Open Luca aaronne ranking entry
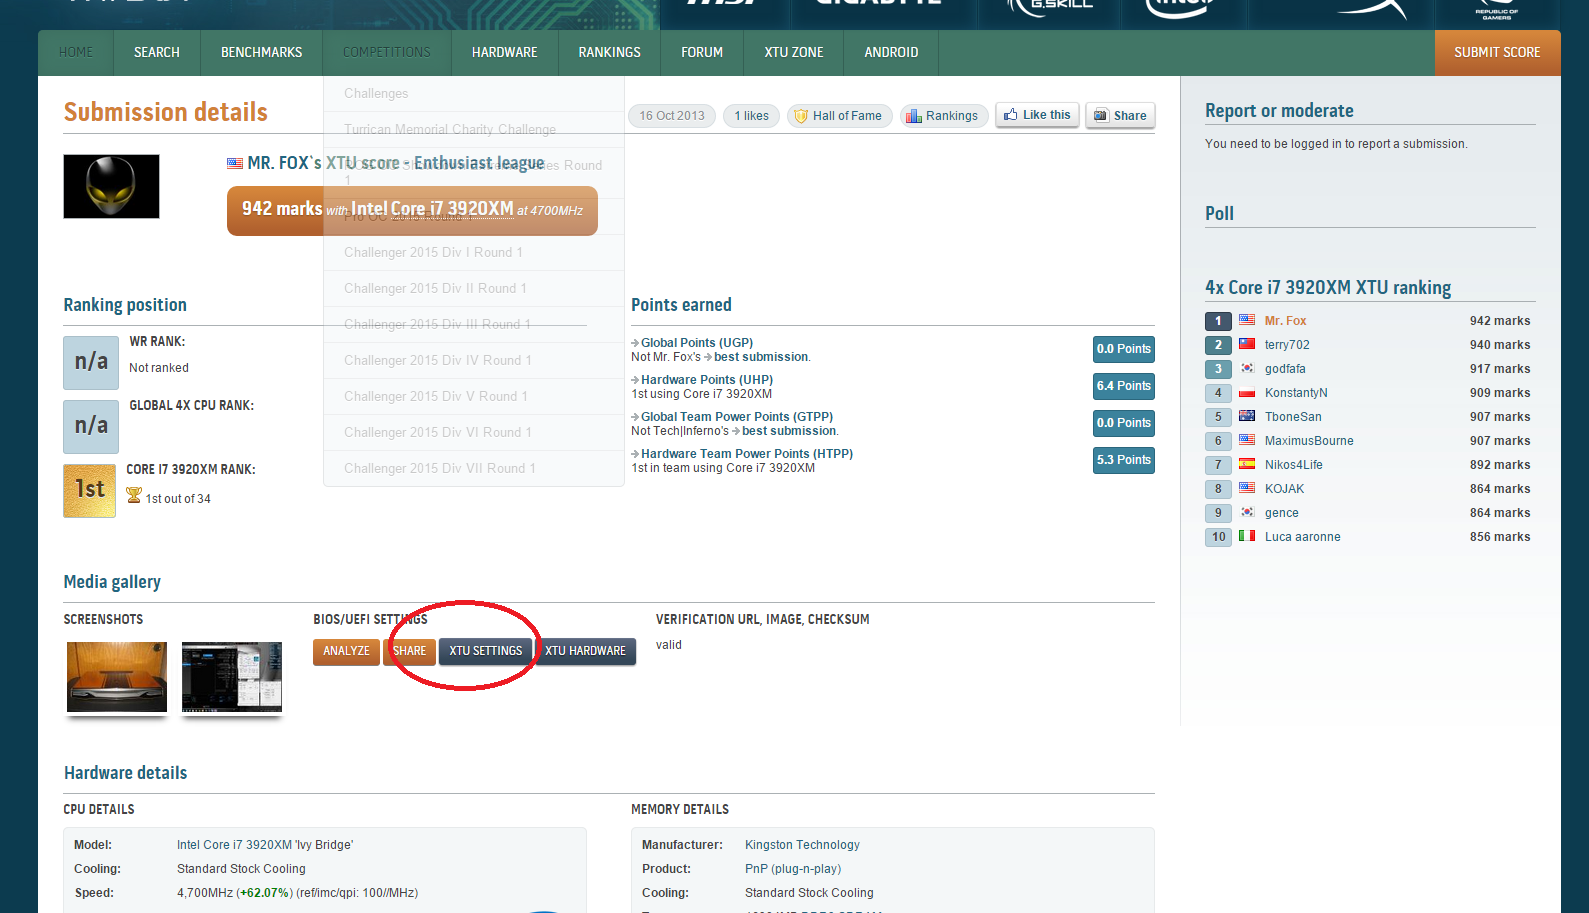This screenshot has height=913, width=1589. pyautogui.click(x=1302, y=537)
